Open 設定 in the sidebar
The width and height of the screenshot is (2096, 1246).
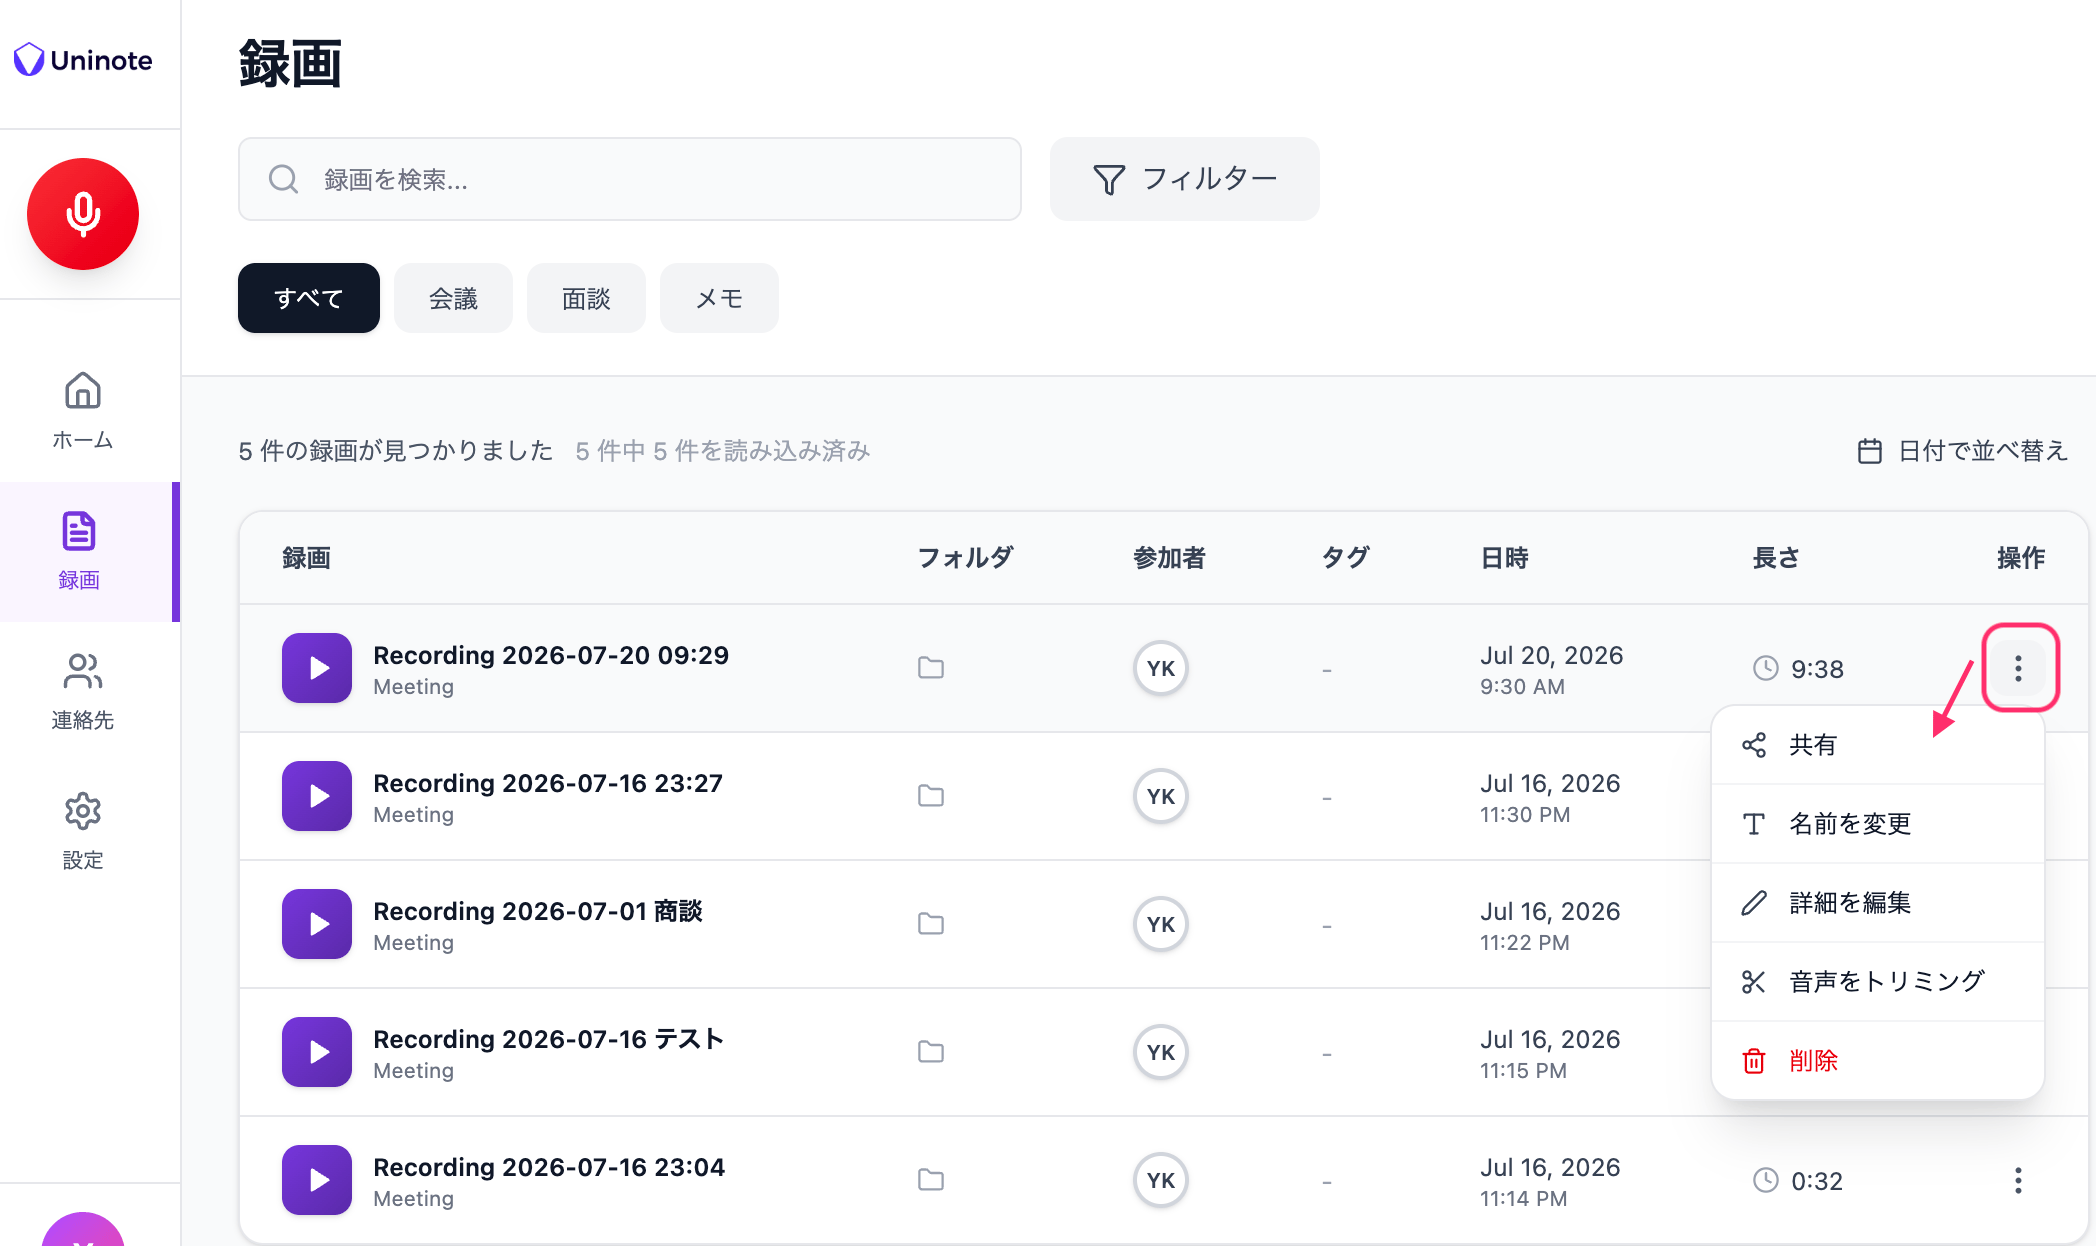coord(83,831)
